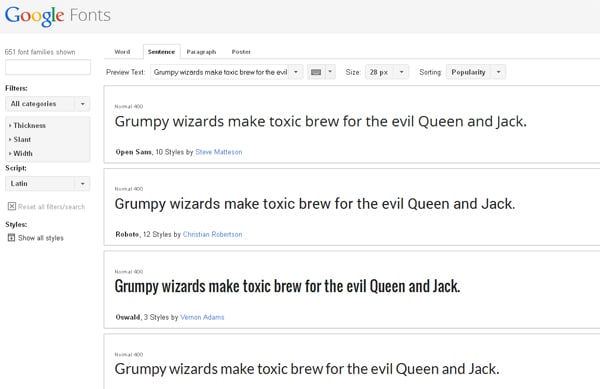
Task: Click the Reset all filters X icon
Action: (x=12, y=207)
